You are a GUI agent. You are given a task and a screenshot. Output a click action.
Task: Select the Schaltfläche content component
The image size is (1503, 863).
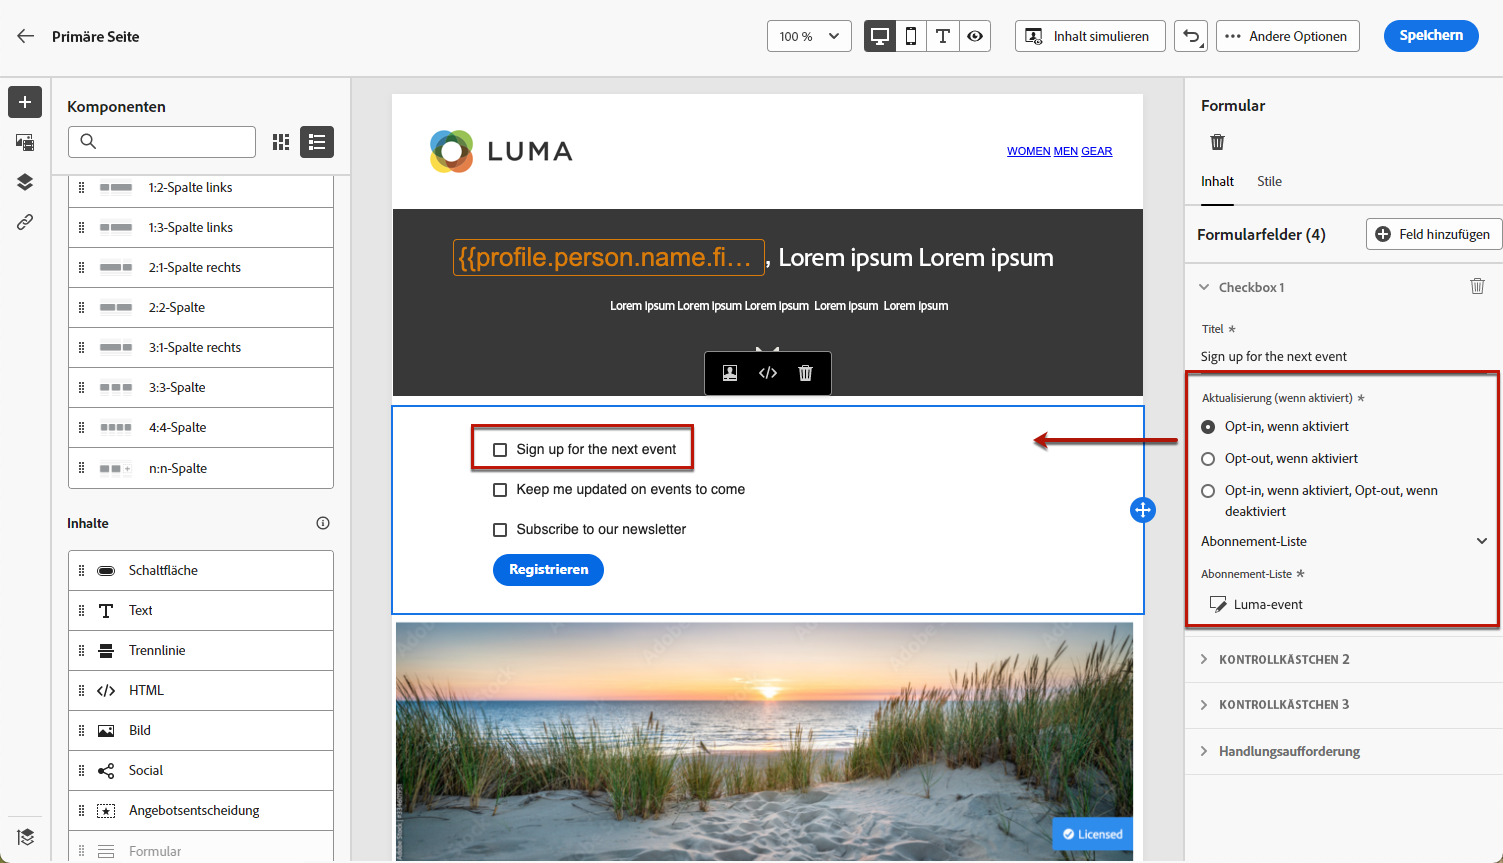(x=201, y=571)
